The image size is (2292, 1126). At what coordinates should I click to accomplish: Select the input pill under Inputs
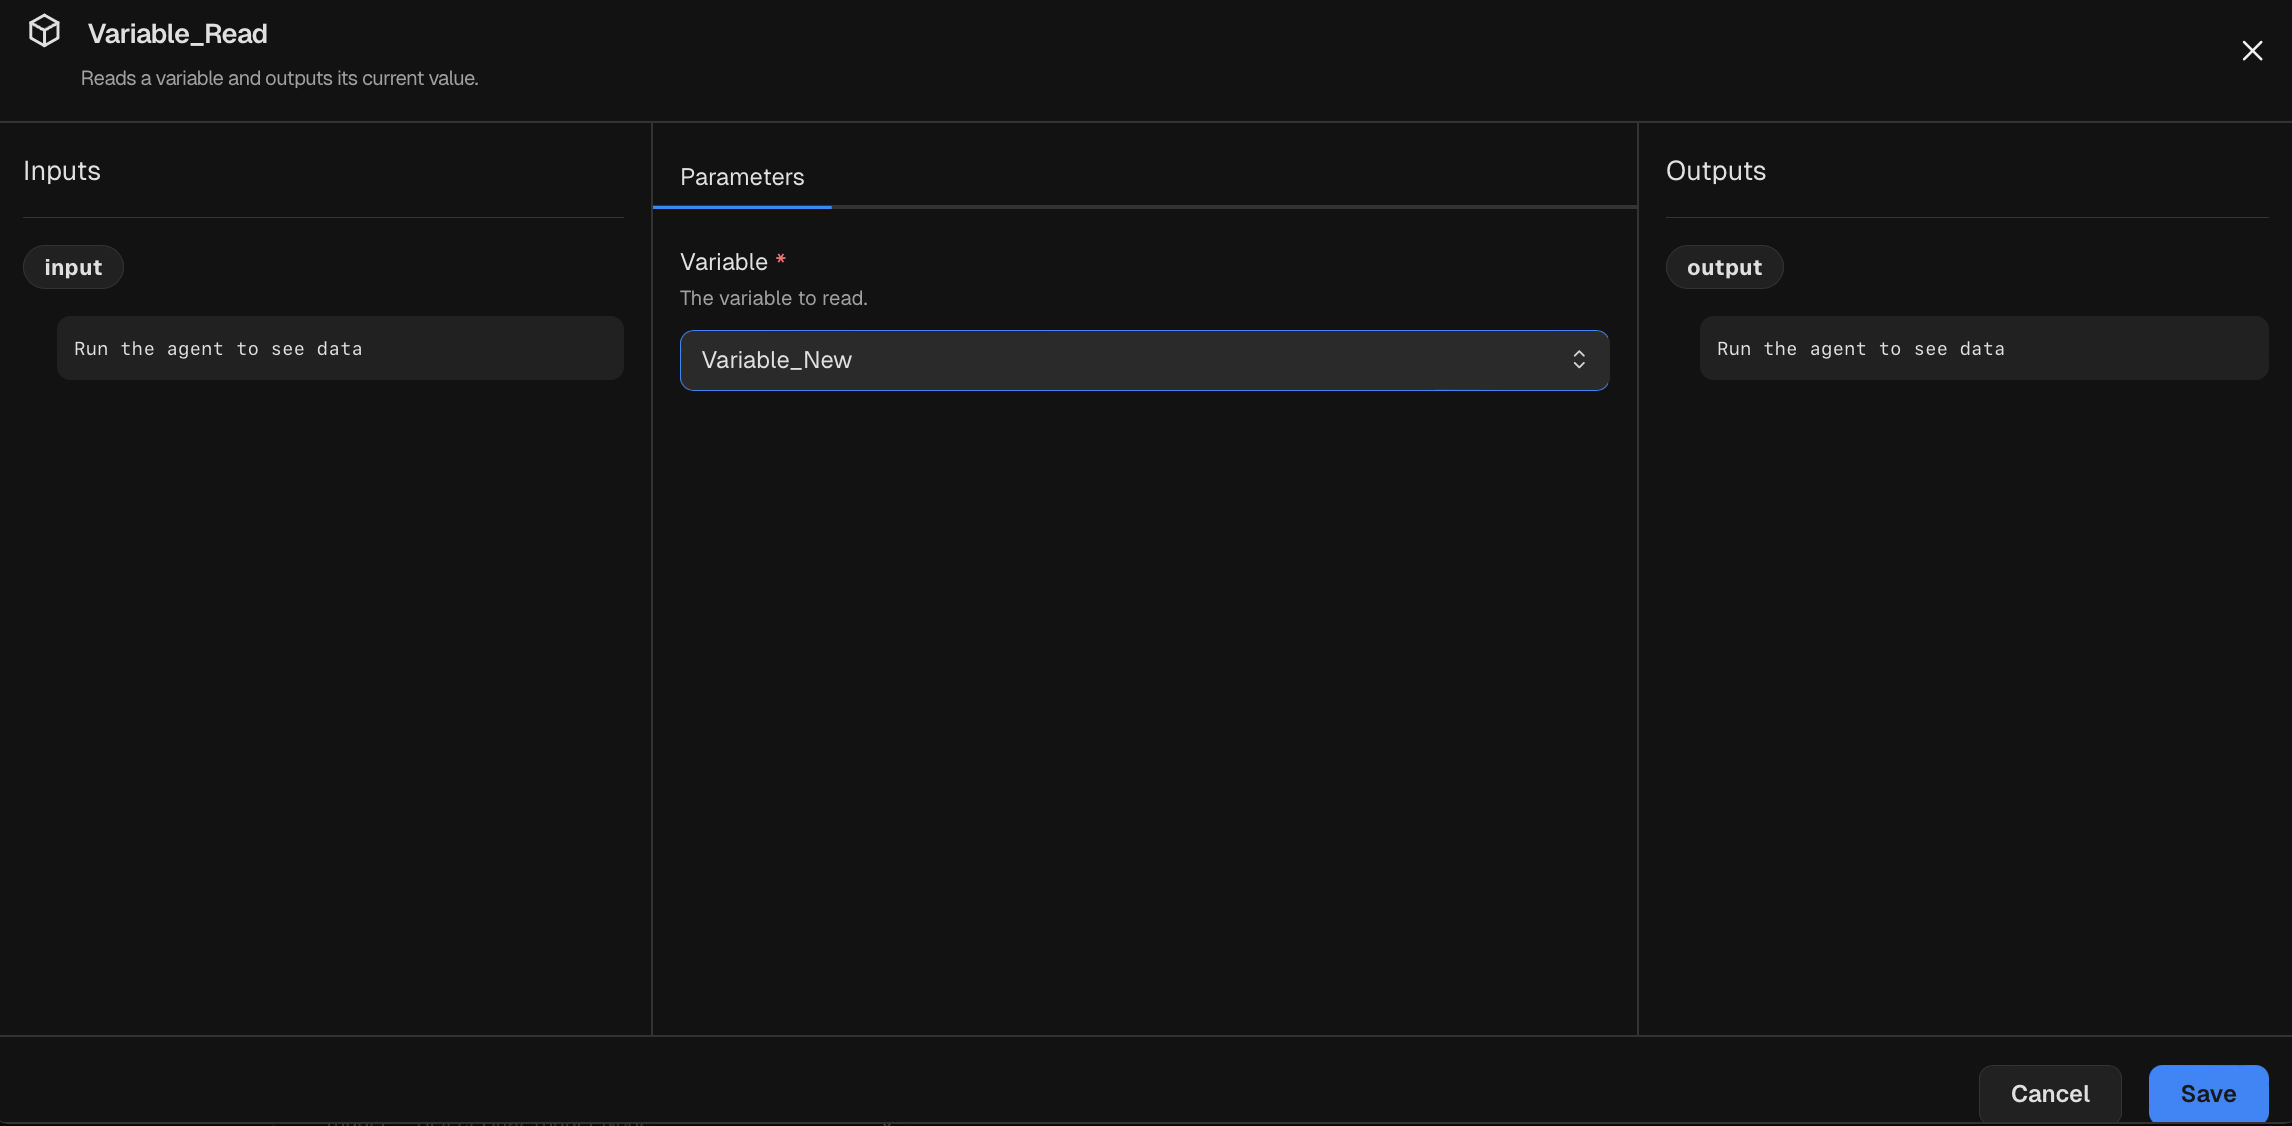(72, 267)
